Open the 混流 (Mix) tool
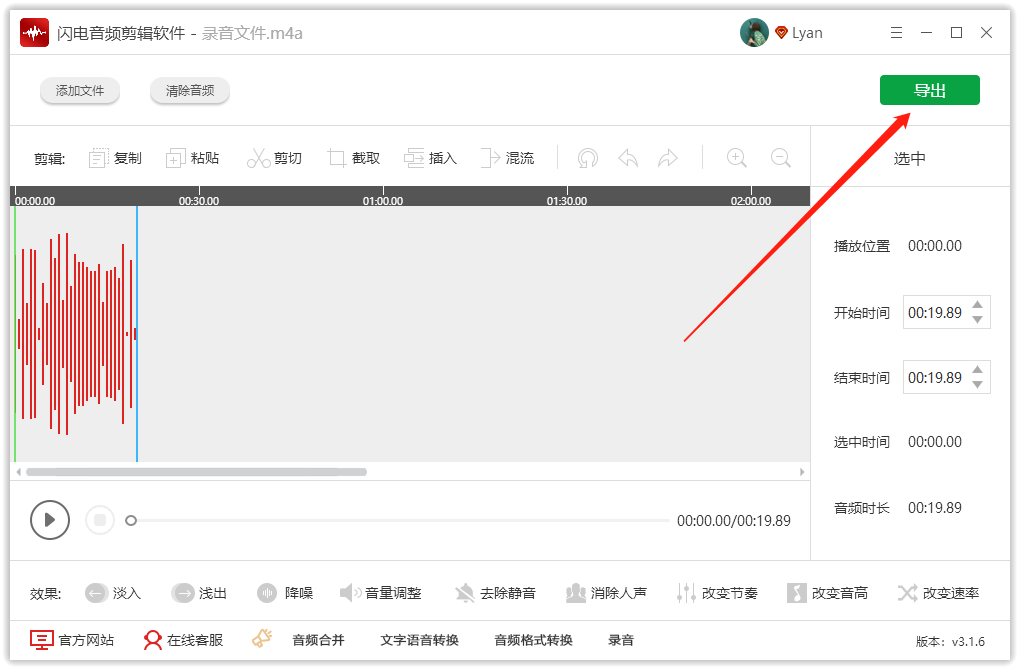1020x670 pixels. [x=508, y=157]
